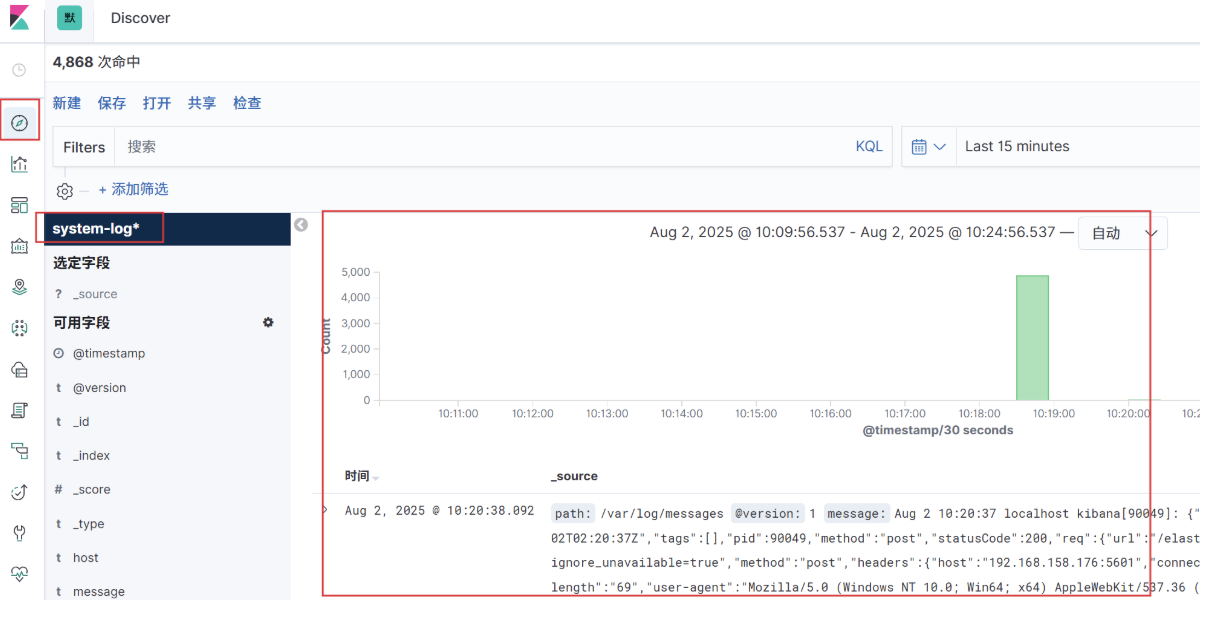1218x636 pixels.
Task: Click 打开 to open saved search
Action: [x=157, y=103]
